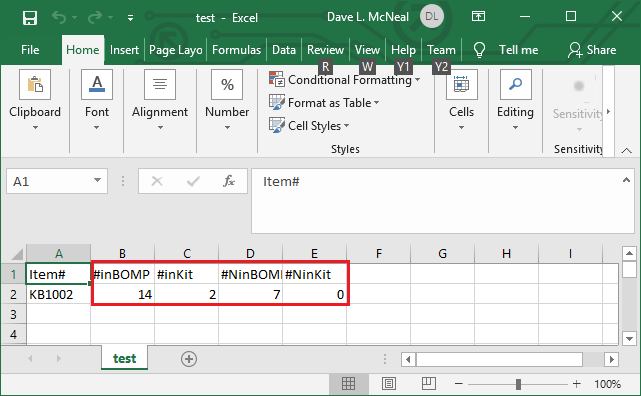The width and height of the screenshot is (641, 396).
Task: Open the Clipboard group paste icon
Action: pos(35,85)
